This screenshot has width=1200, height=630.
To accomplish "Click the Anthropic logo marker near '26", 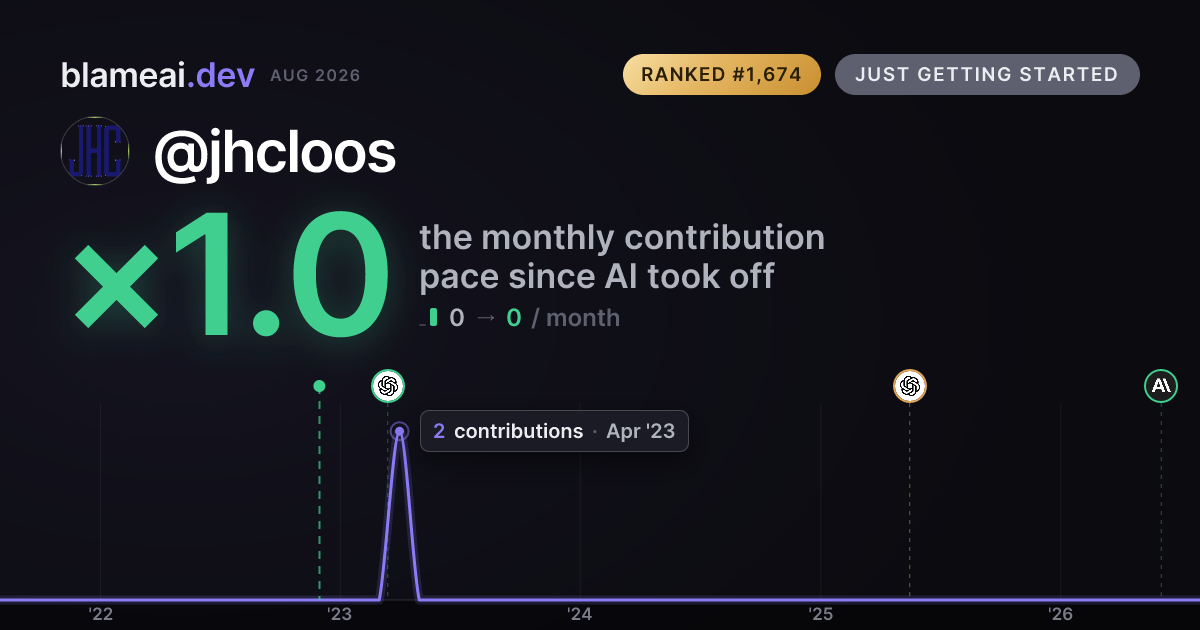I will (1161, 386).
